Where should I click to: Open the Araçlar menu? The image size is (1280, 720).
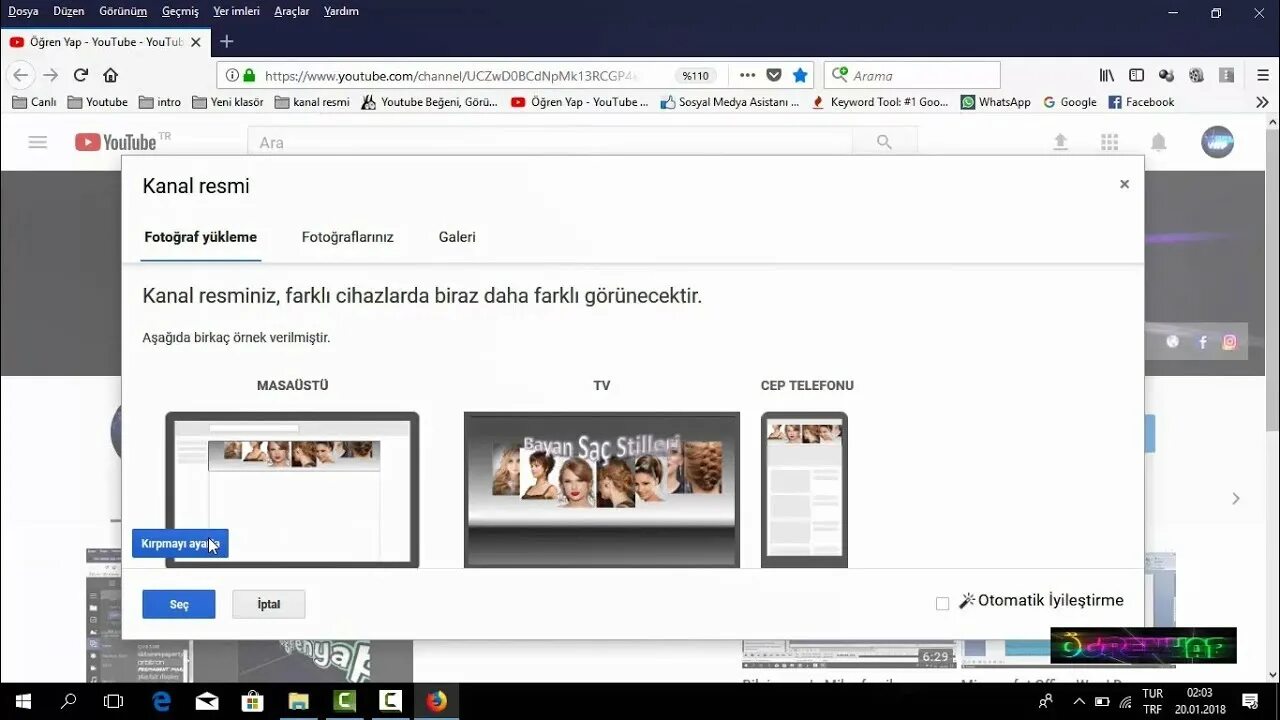pyautogui.click(x=292, y=11)
